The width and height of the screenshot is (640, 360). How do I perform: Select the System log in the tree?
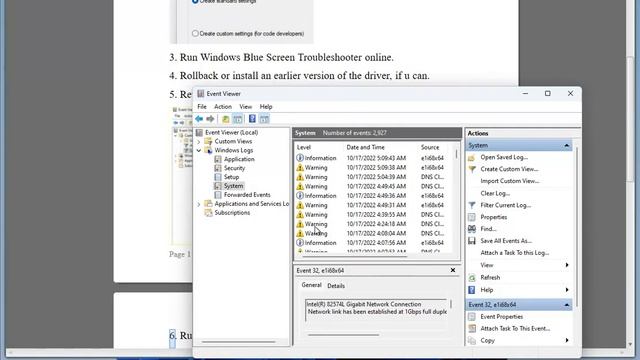click(x=233, y=186)
